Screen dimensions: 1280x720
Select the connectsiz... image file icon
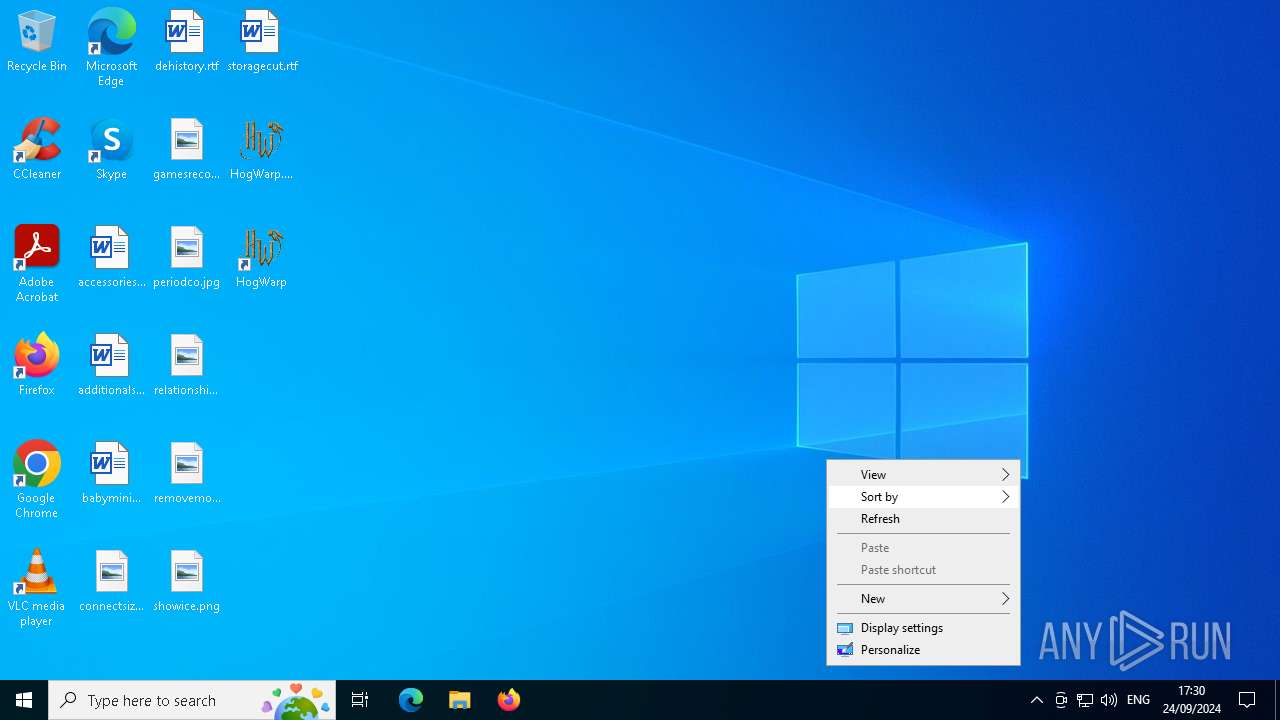pos(111,582)
